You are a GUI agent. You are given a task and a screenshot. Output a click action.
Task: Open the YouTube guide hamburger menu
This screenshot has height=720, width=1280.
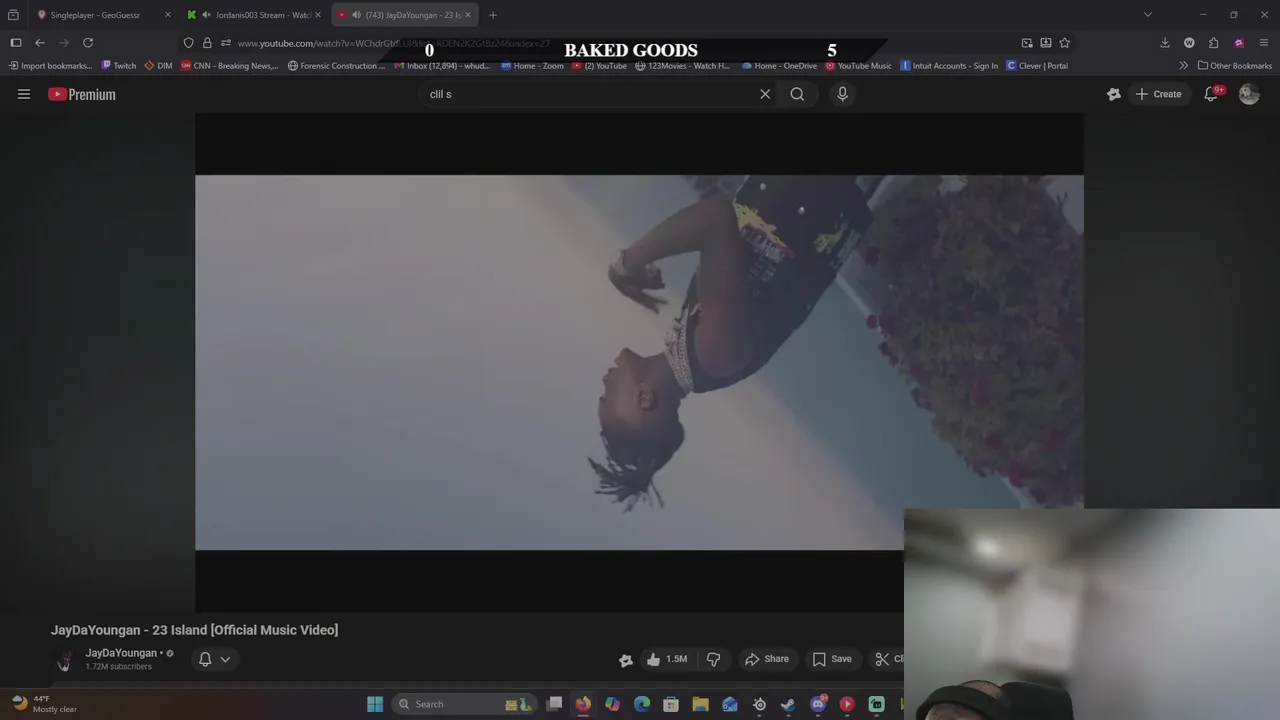pyautogui.click(x=24, y=94)
